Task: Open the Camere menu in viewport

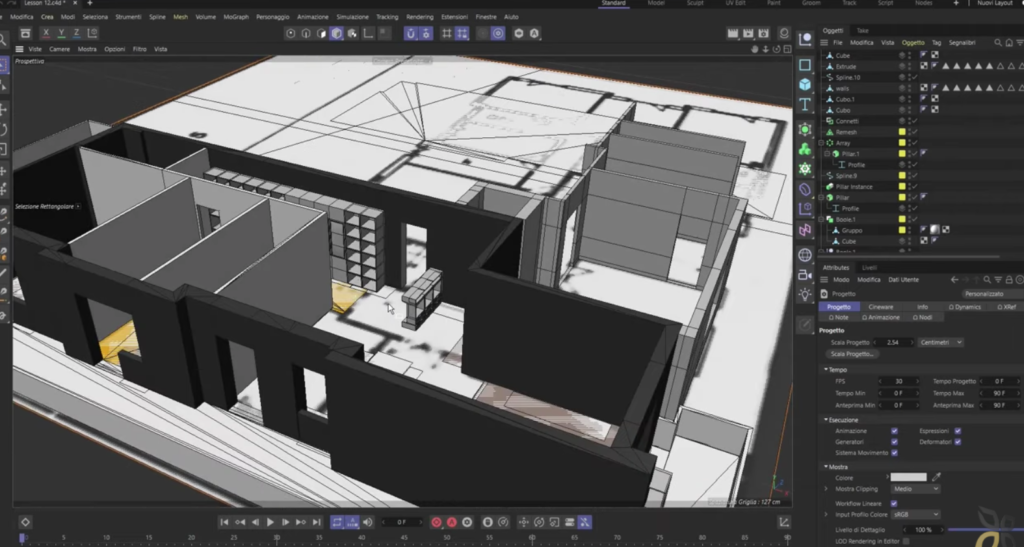Action: [x=59, y=49]
